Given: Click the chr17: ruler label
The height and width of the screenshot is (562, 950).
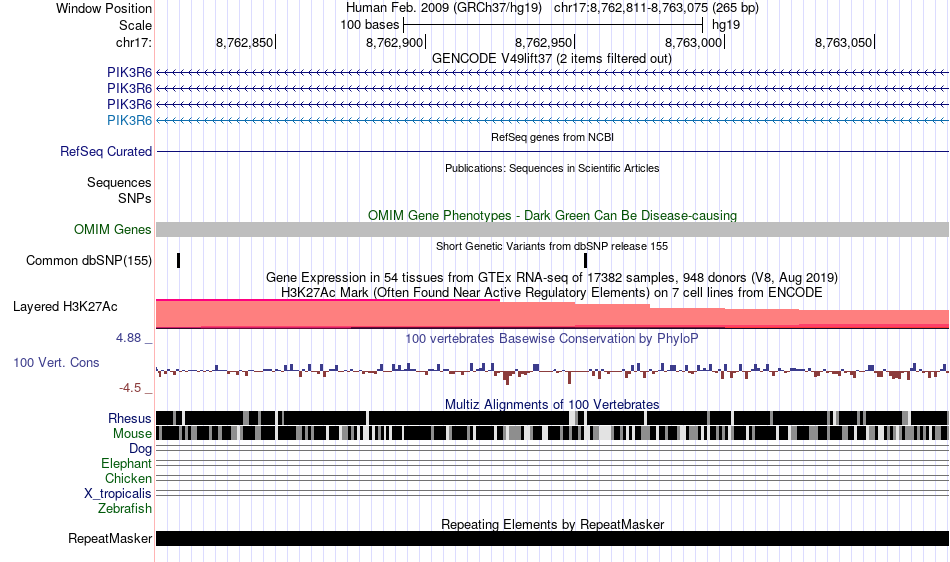Looking at the screenshot, I should [133, 42].
